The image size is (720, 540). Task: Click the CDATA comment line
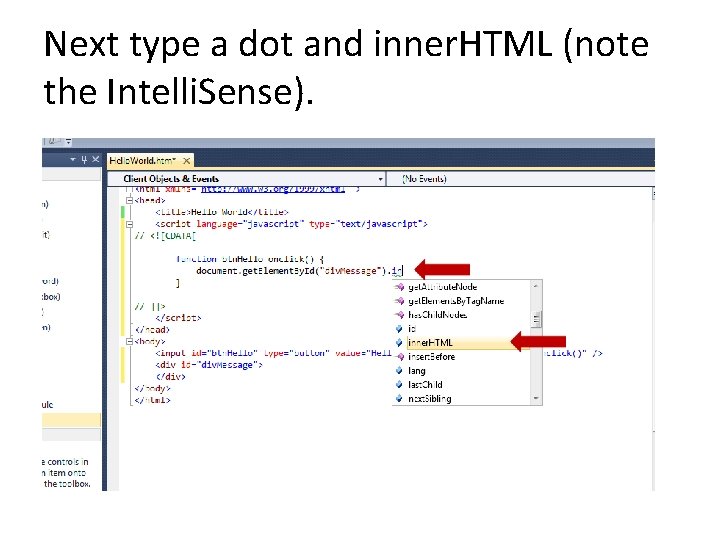pyautogui.click(x=165, y=236)
